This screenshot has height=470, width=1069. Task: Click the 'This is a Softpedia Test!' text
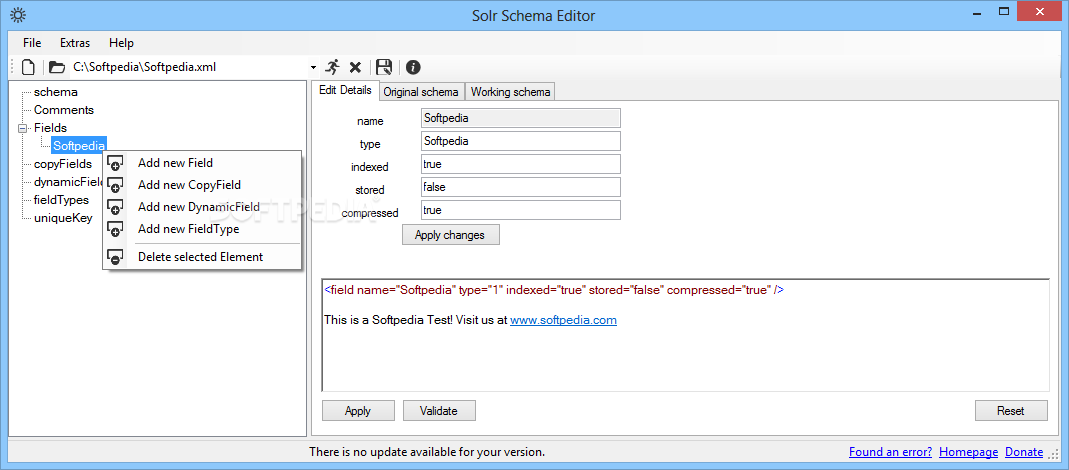pos(388,319)
